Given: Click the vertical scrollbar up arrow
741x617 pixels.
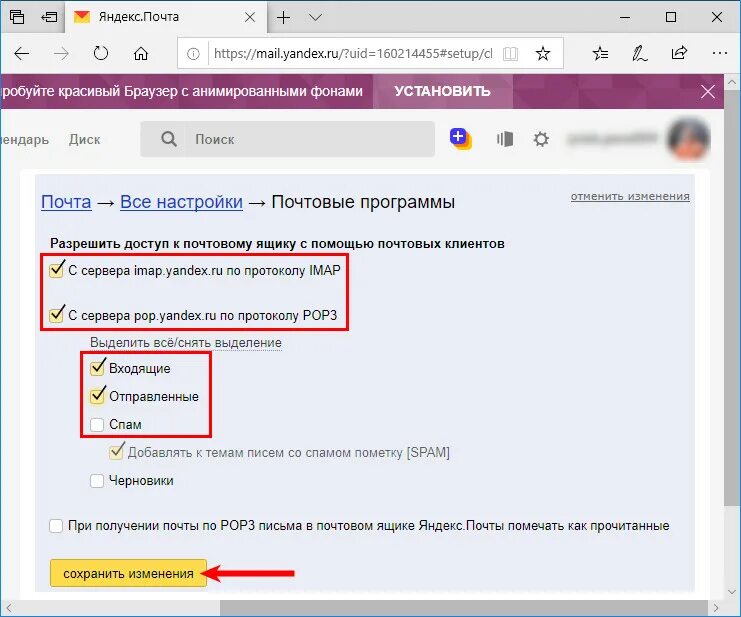Looking at the screenshot, I should click(x=732, y=82).
